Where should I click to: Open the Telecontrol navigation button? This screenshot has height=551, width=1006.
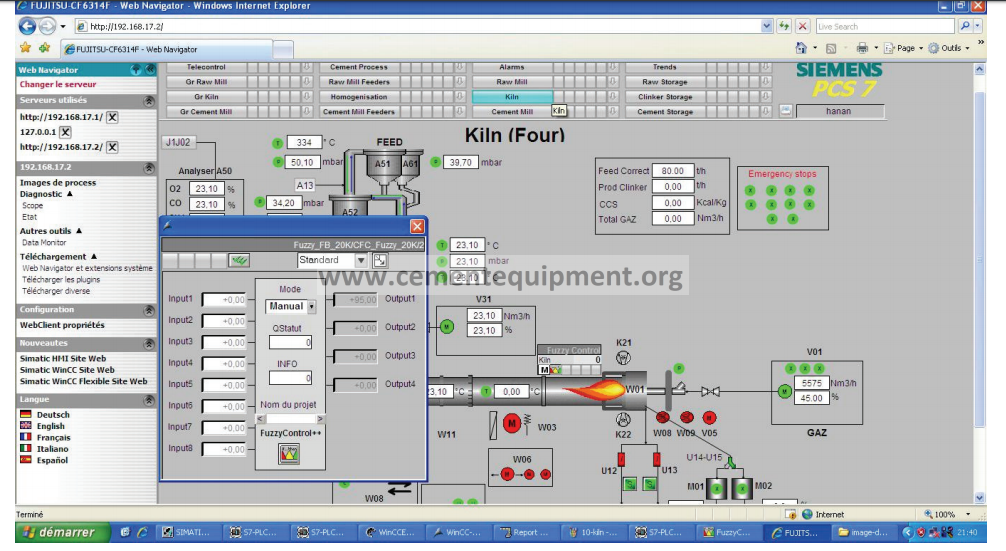(x=206, y=67)
